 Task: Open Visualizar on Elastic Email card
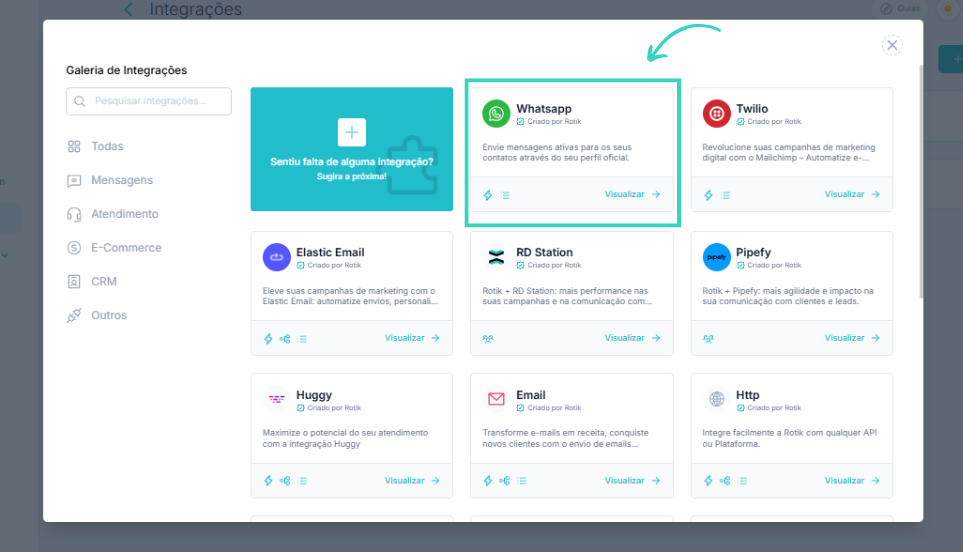412,338
